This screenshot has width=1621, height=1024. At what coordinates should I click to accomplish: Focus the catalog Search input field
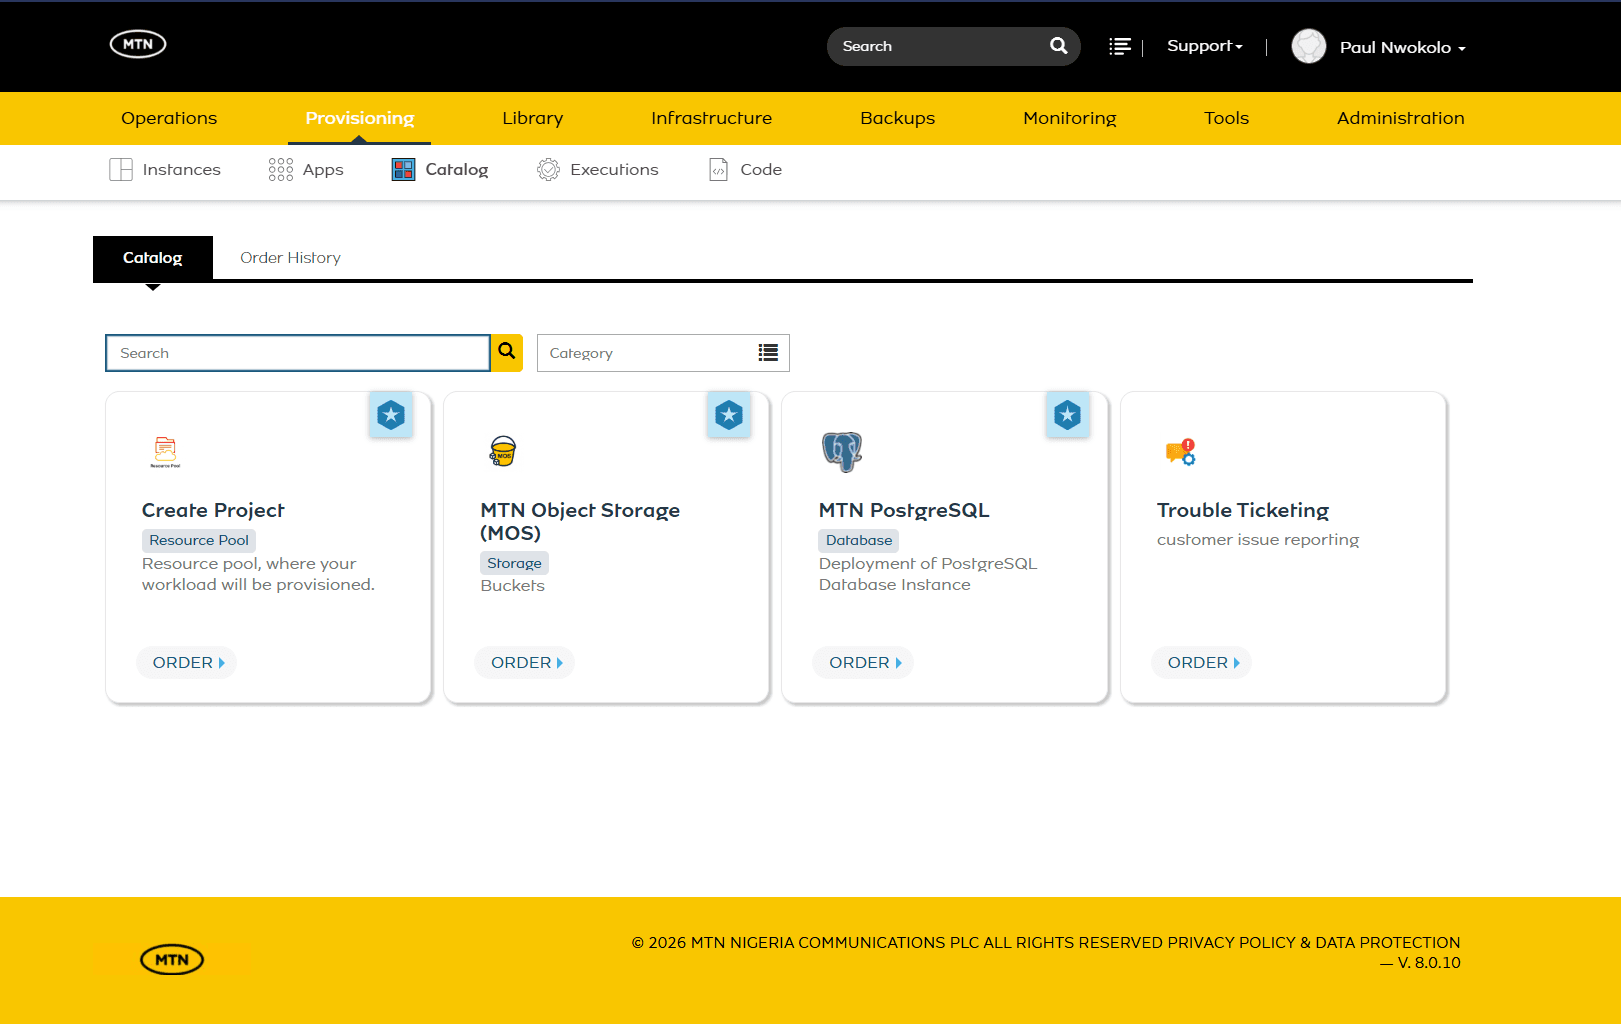(x=298, y=353)
